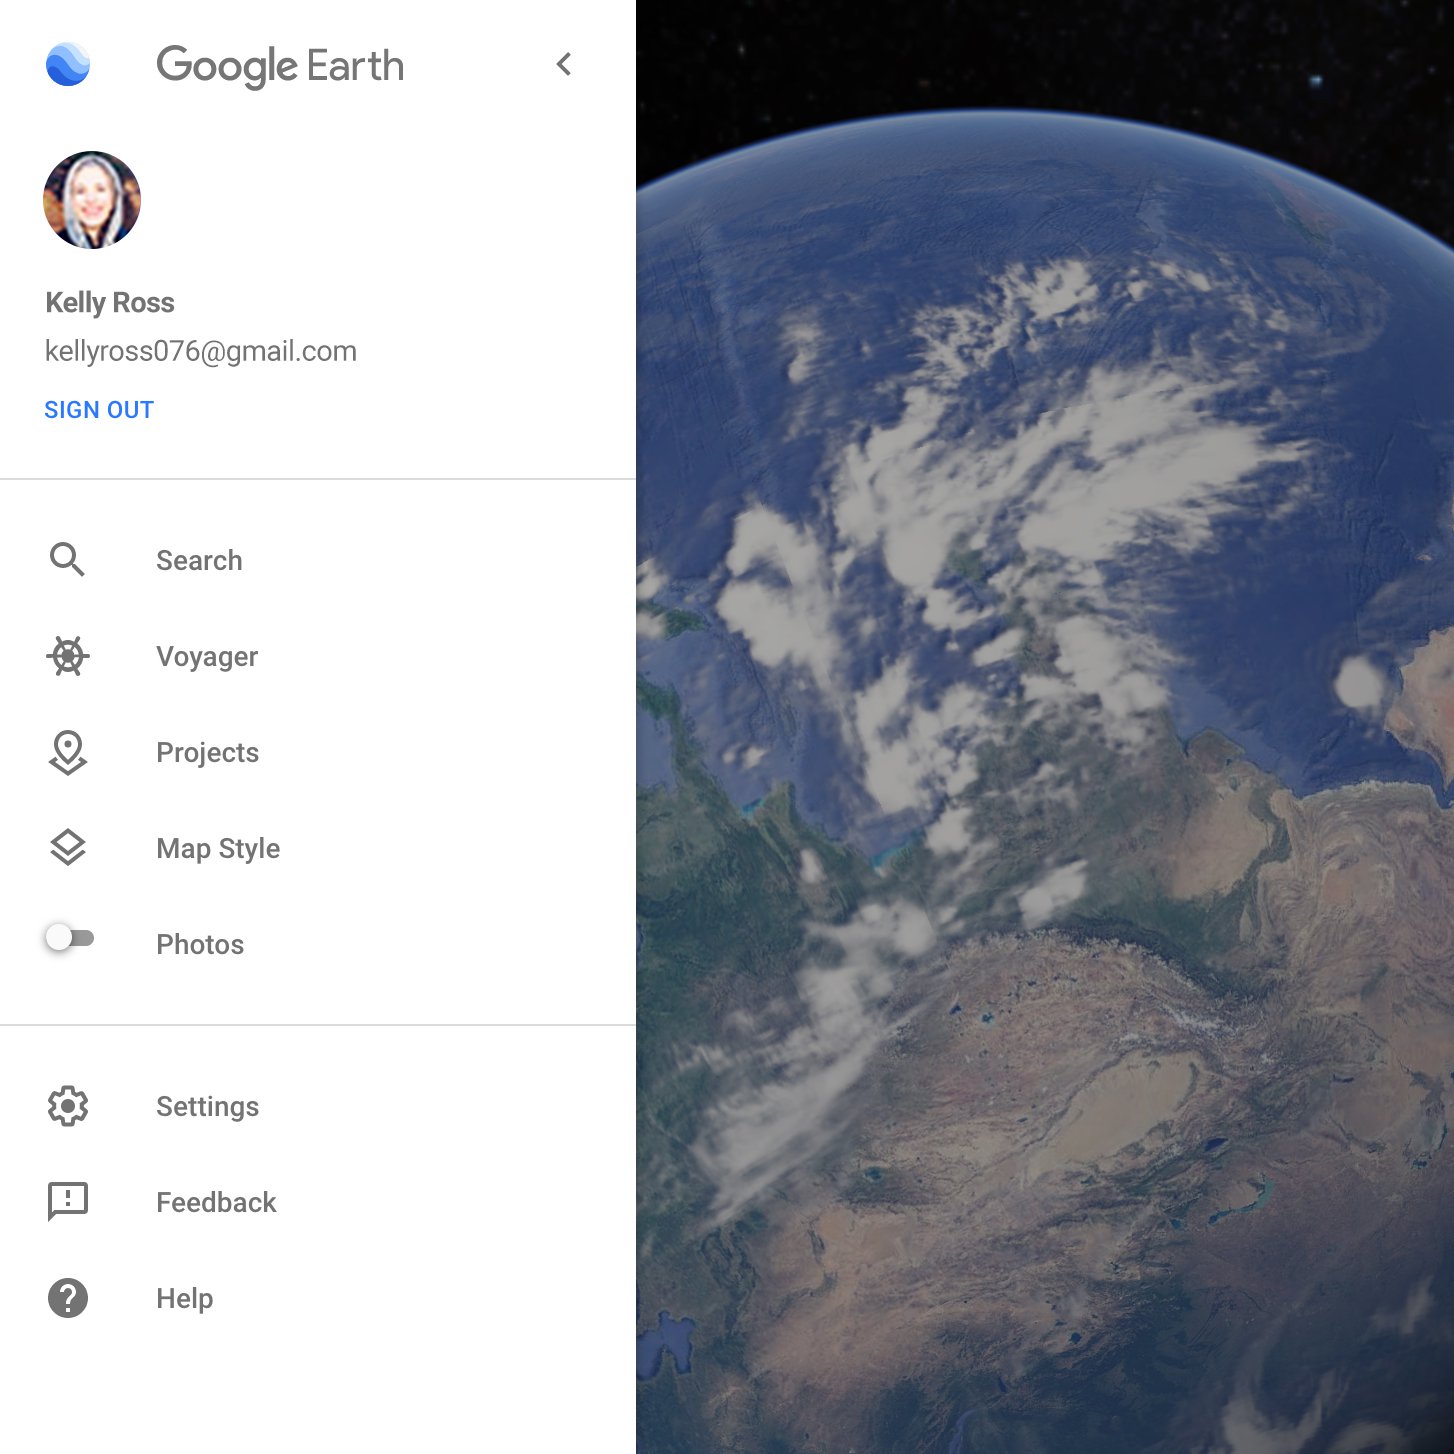Click the Map Style layers icon

[68, 848]
